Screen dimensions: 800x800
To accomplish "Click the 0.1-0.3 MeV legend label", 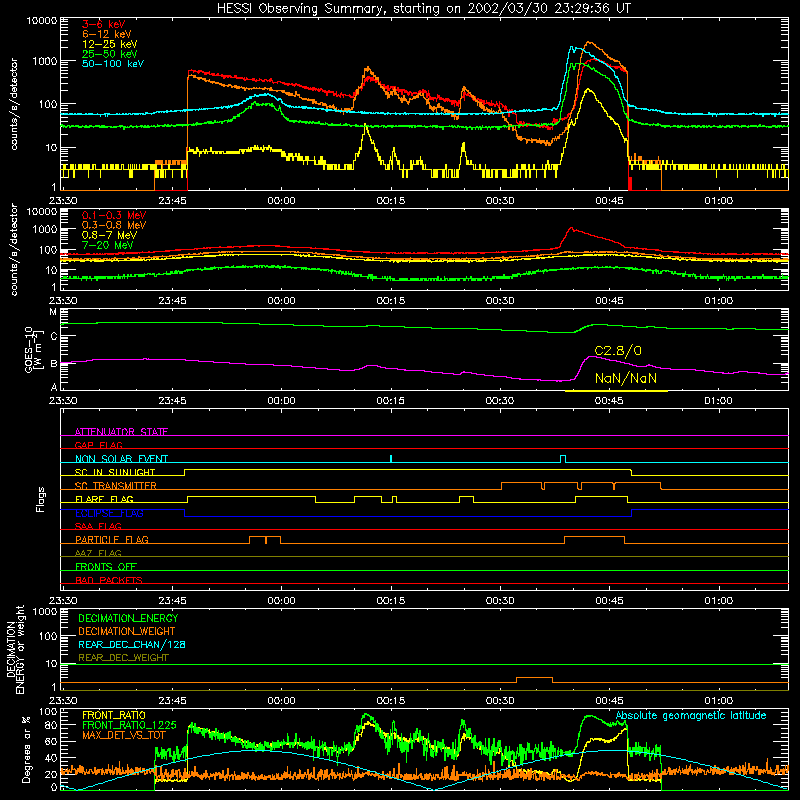I will [114, 215].
